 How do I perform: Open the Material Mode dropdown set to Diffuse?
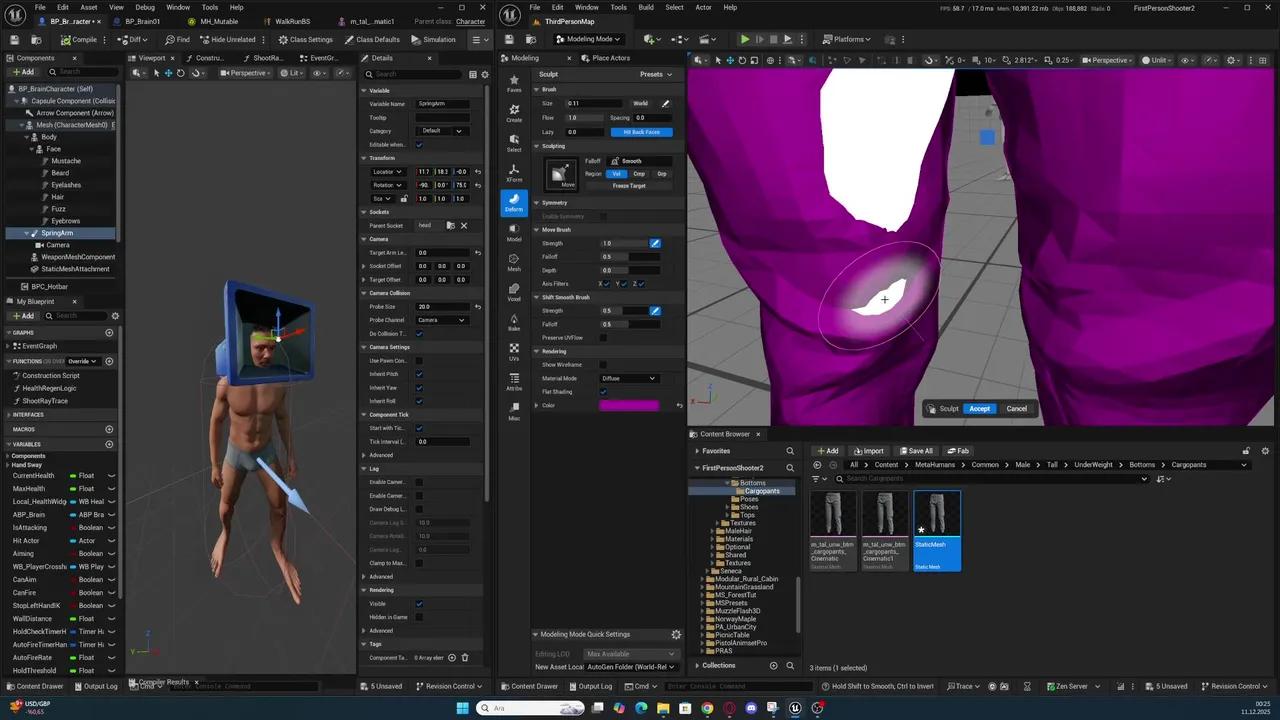pyautogui.click(x=628, y=378)
